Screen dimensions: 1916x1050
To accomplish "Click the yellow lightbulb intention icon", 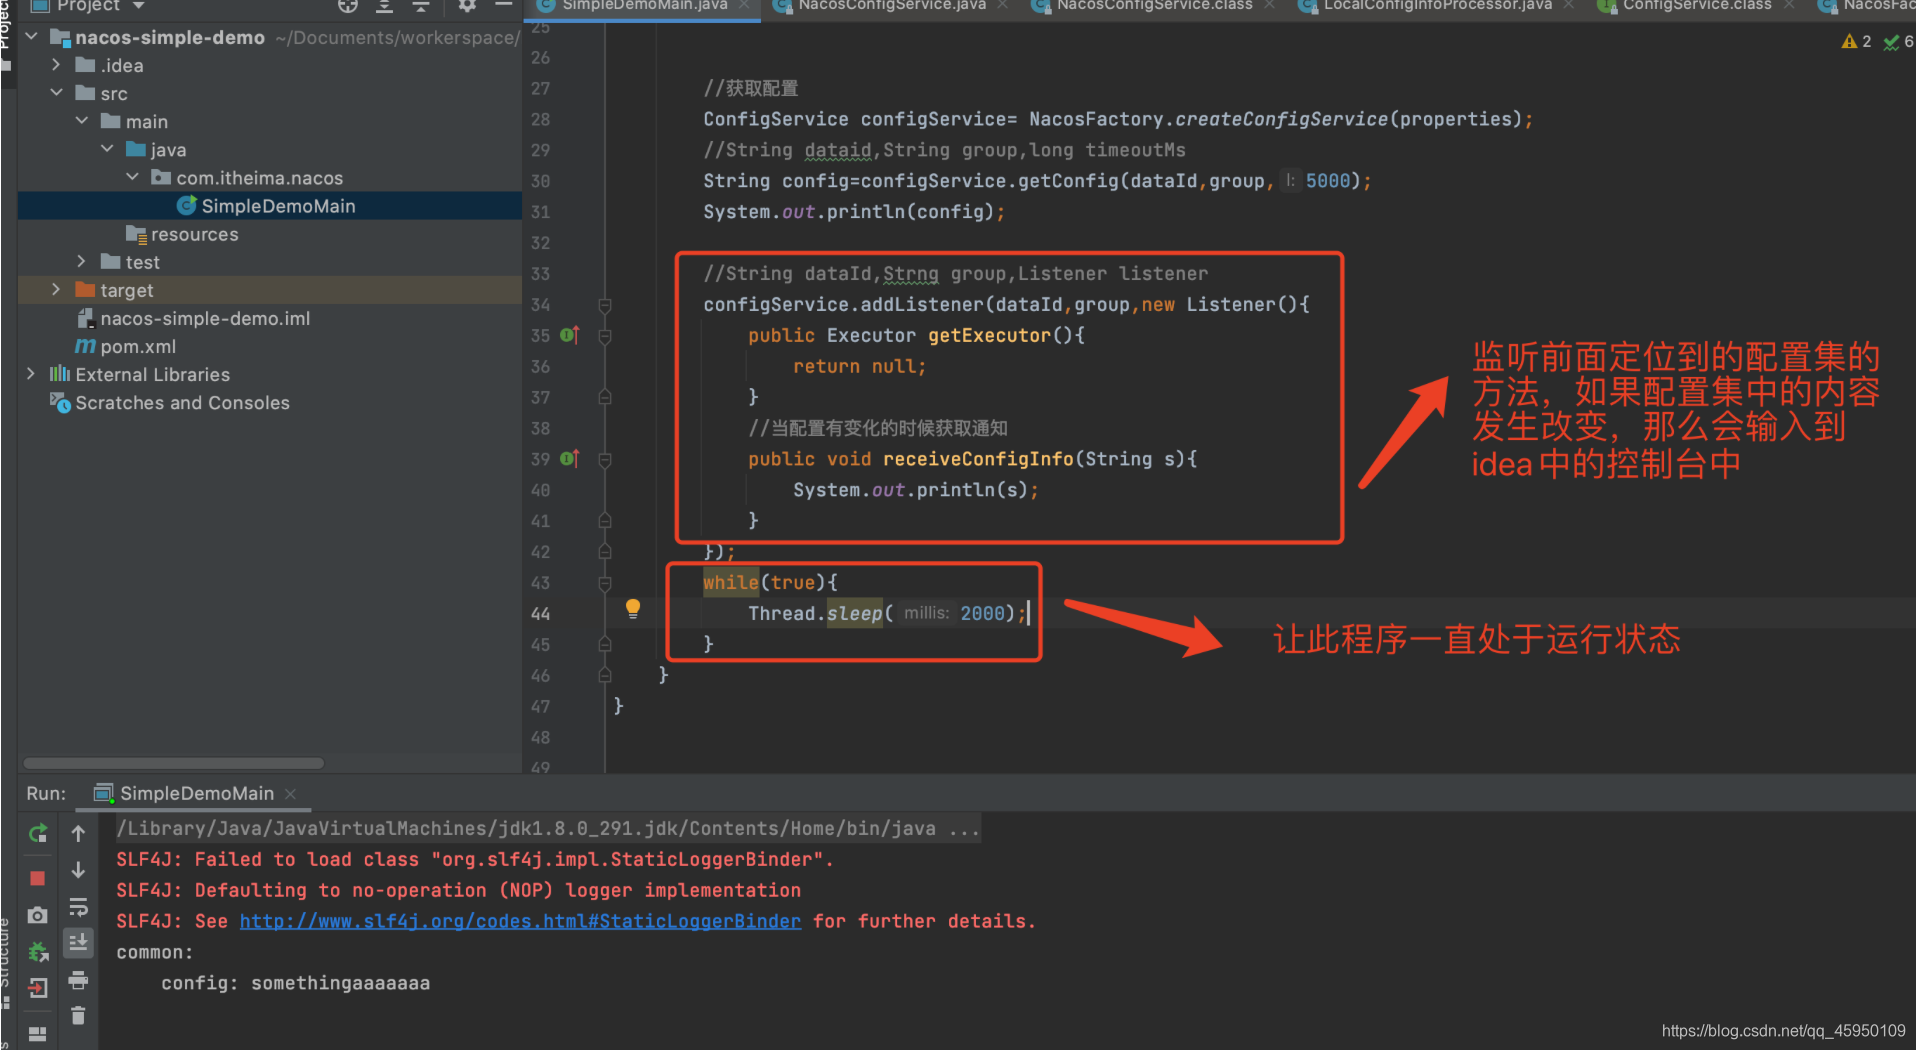I will click(632, 608).
